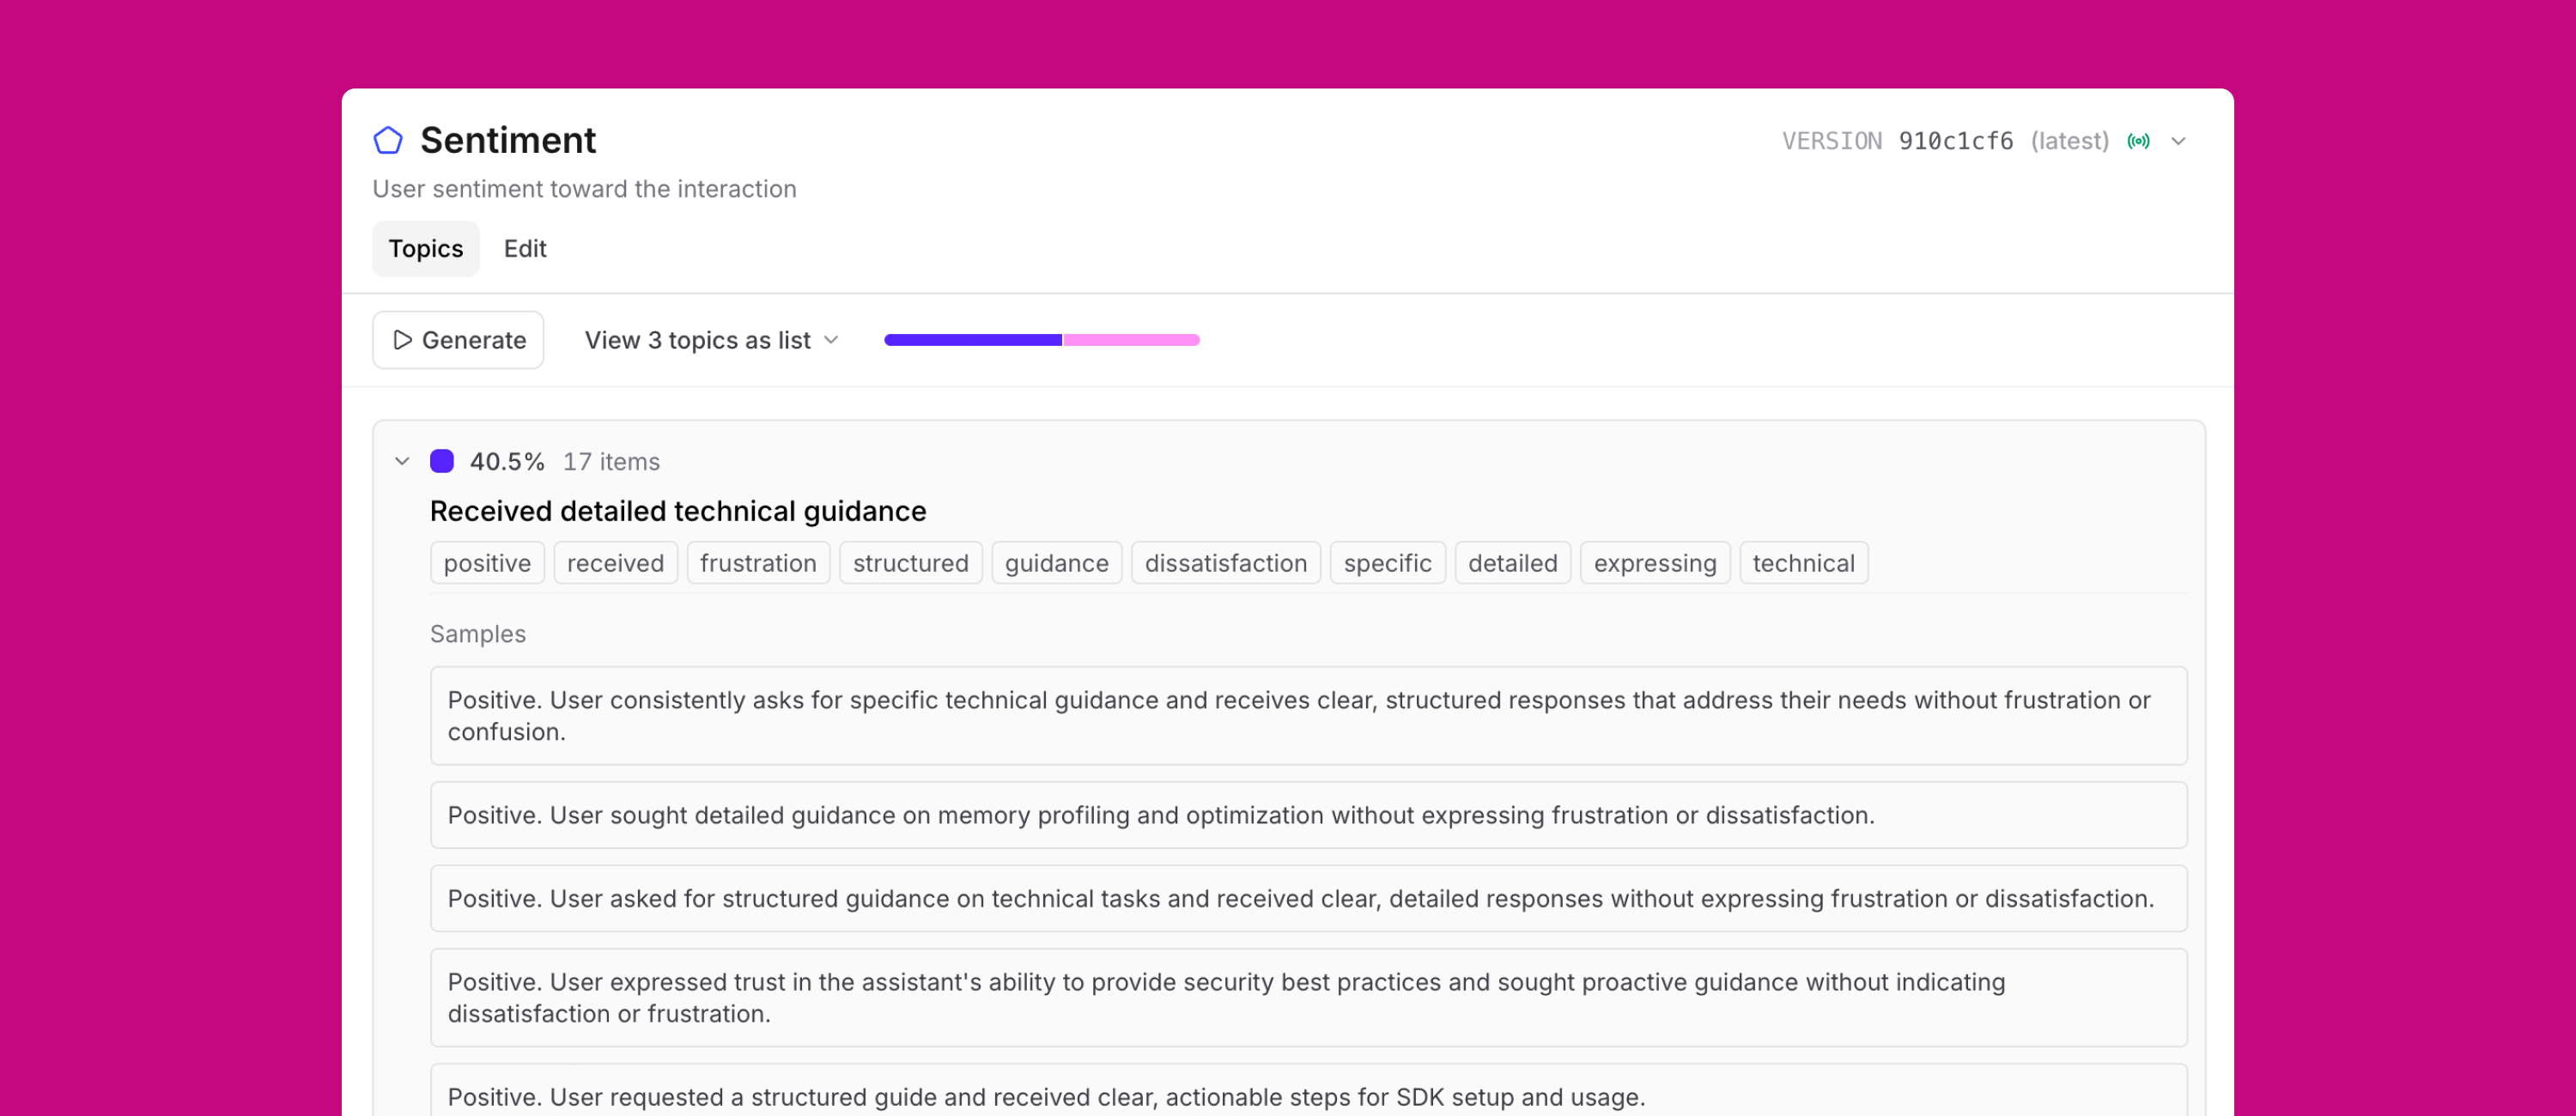2576x1116 pixels.
Task: Click version hash 910c1cf6
Action: point(1955,141)
